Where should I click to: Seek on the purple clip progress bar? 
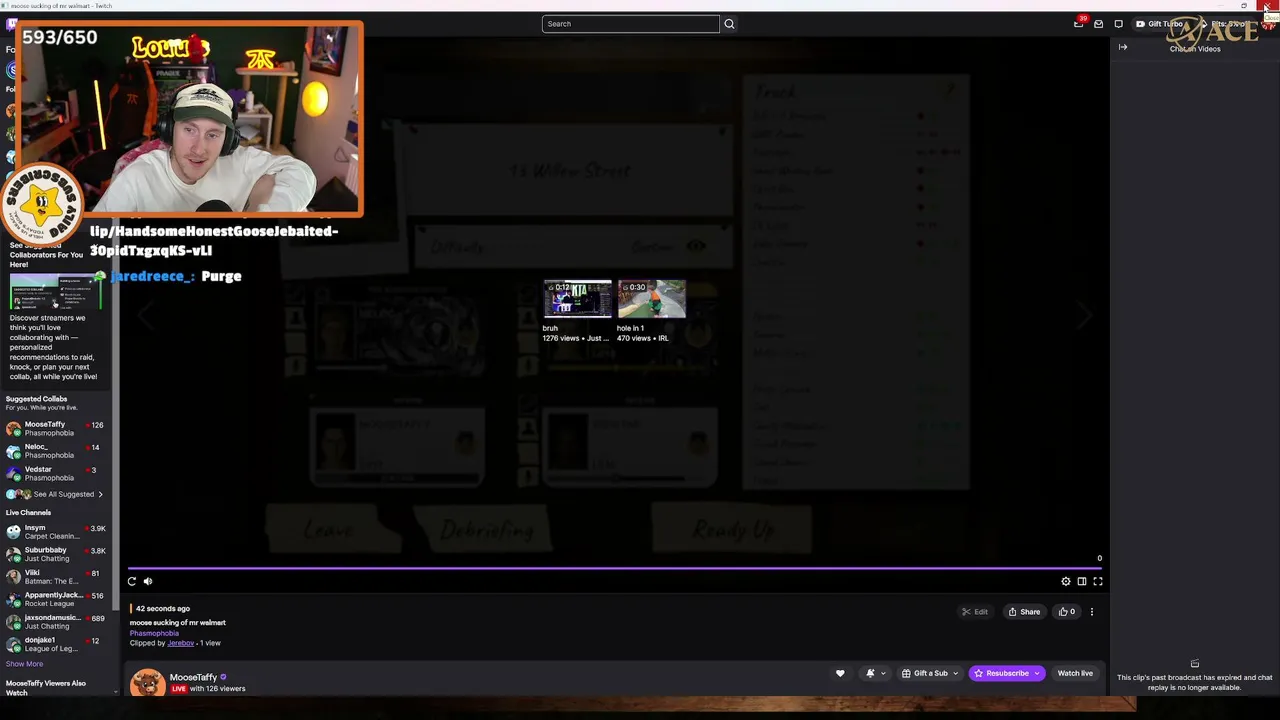coord(615,568)
